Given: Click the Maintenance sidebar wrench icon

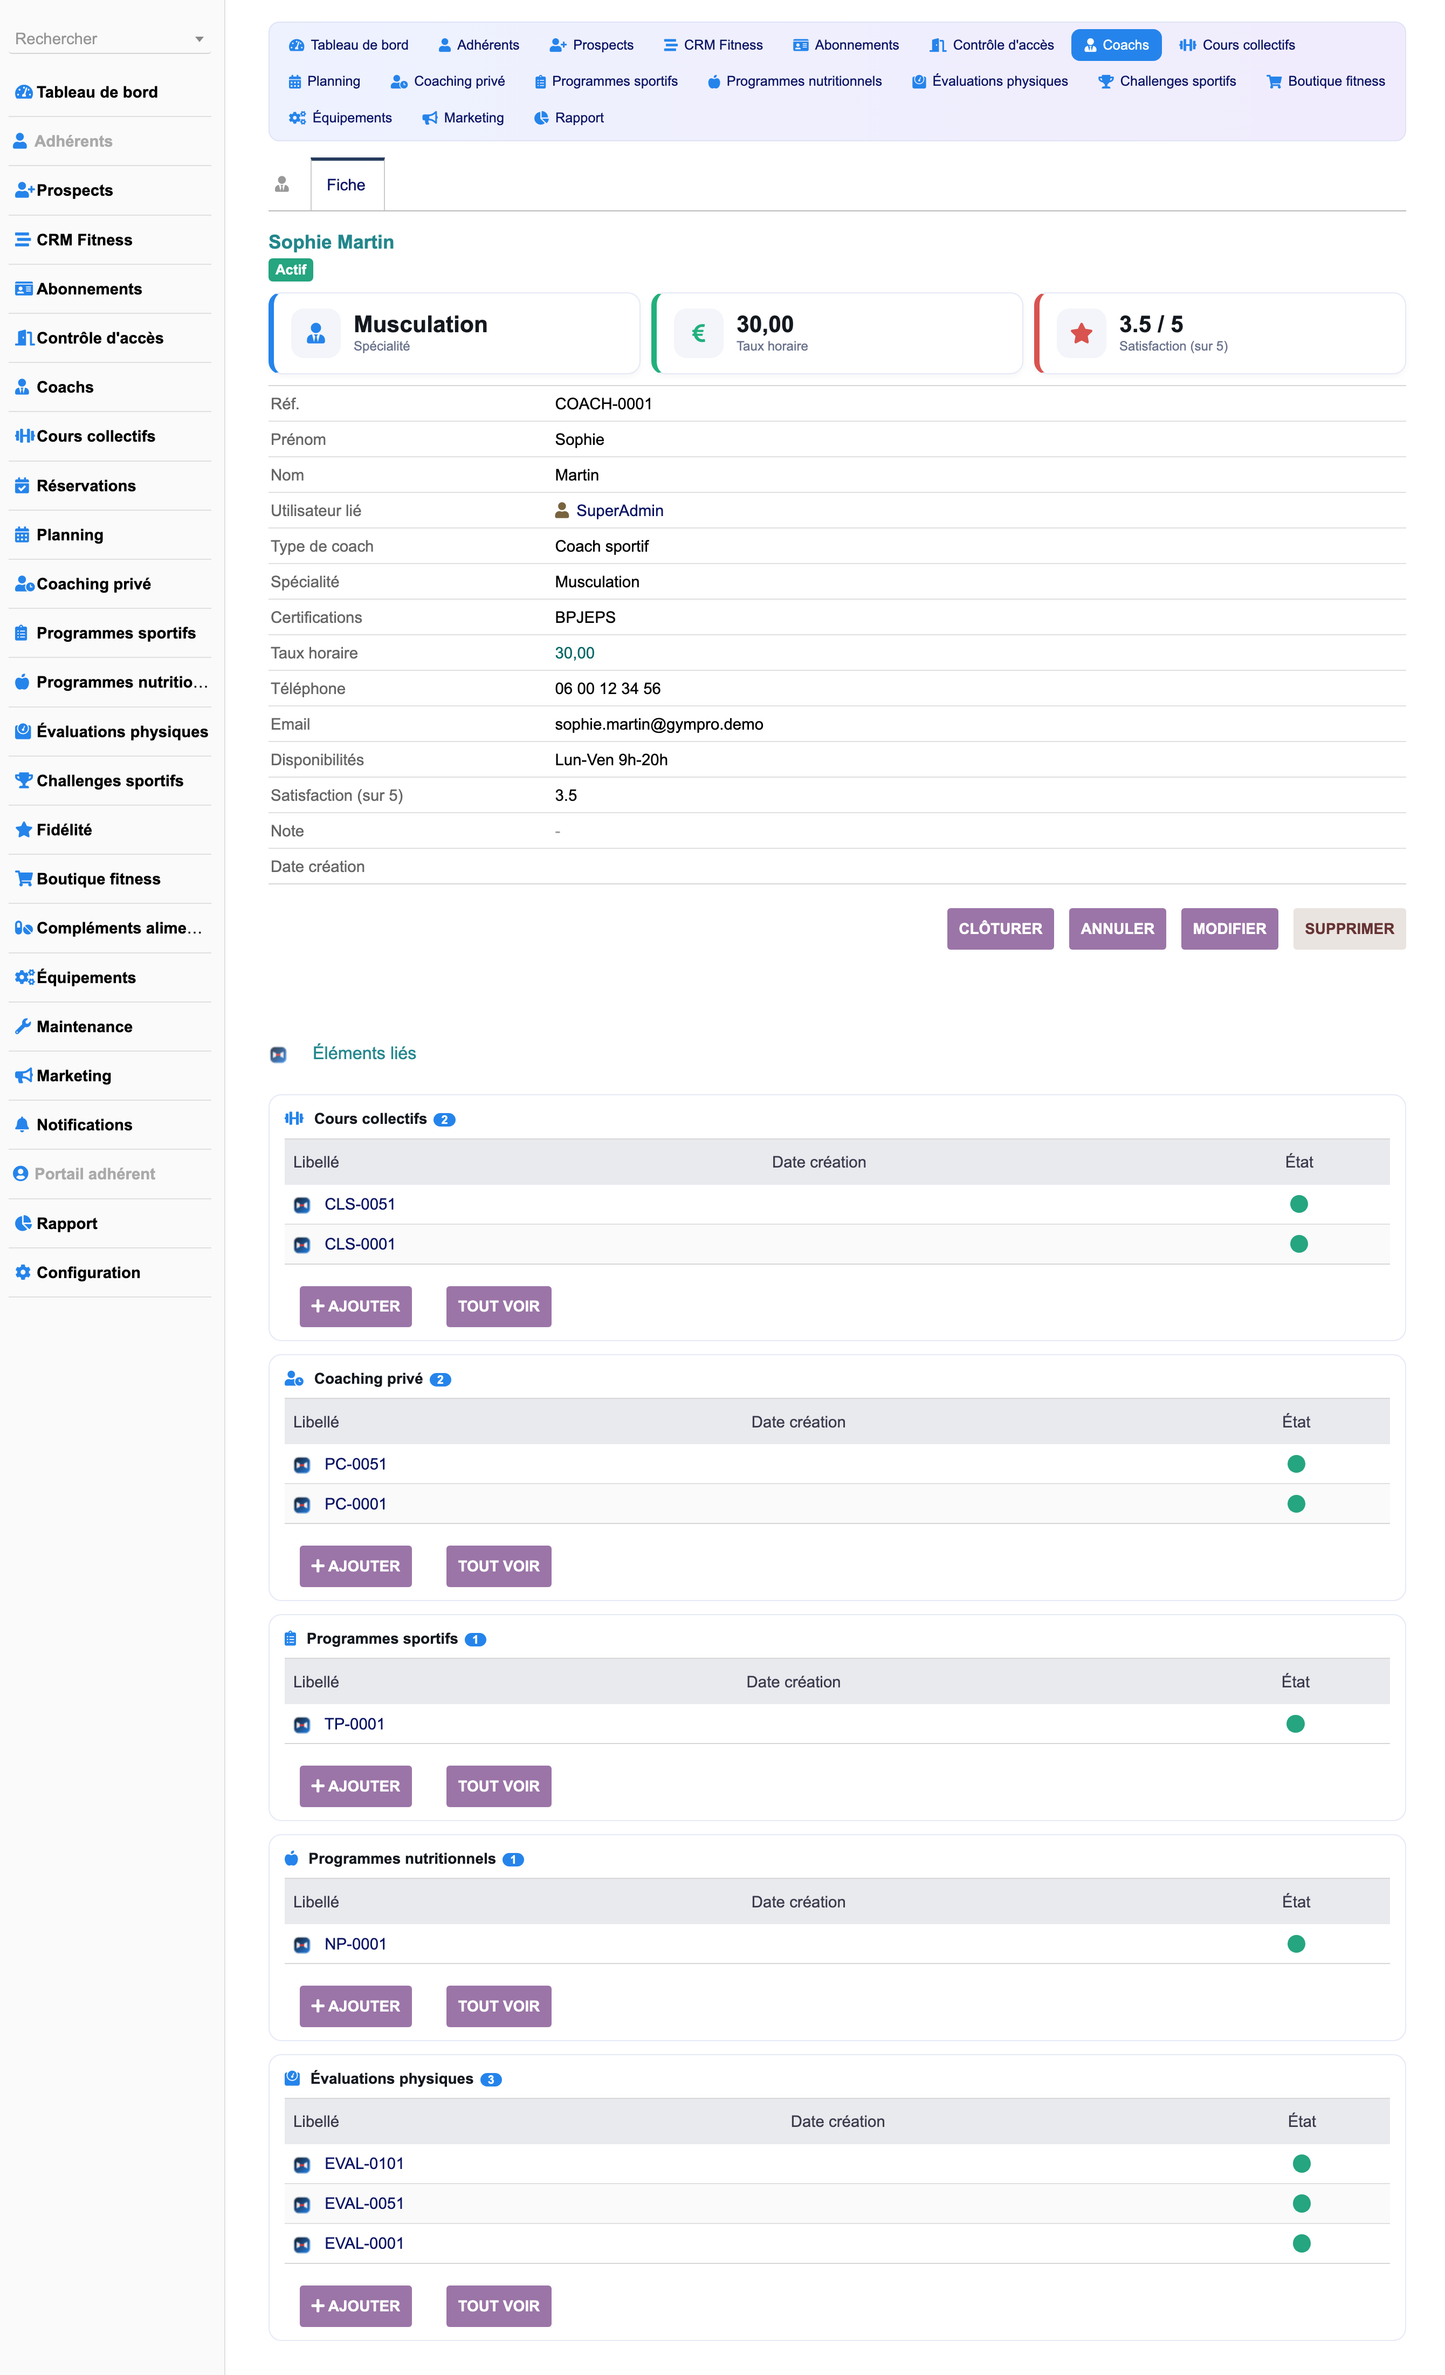Looking at the screenshot, I should 23,1026.
